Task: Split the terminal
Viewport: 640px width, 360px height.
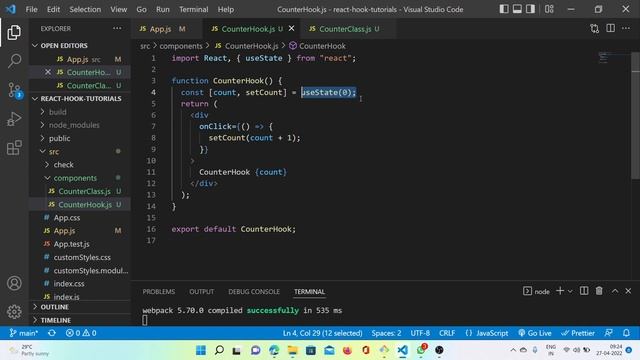Action: point(584,291)
